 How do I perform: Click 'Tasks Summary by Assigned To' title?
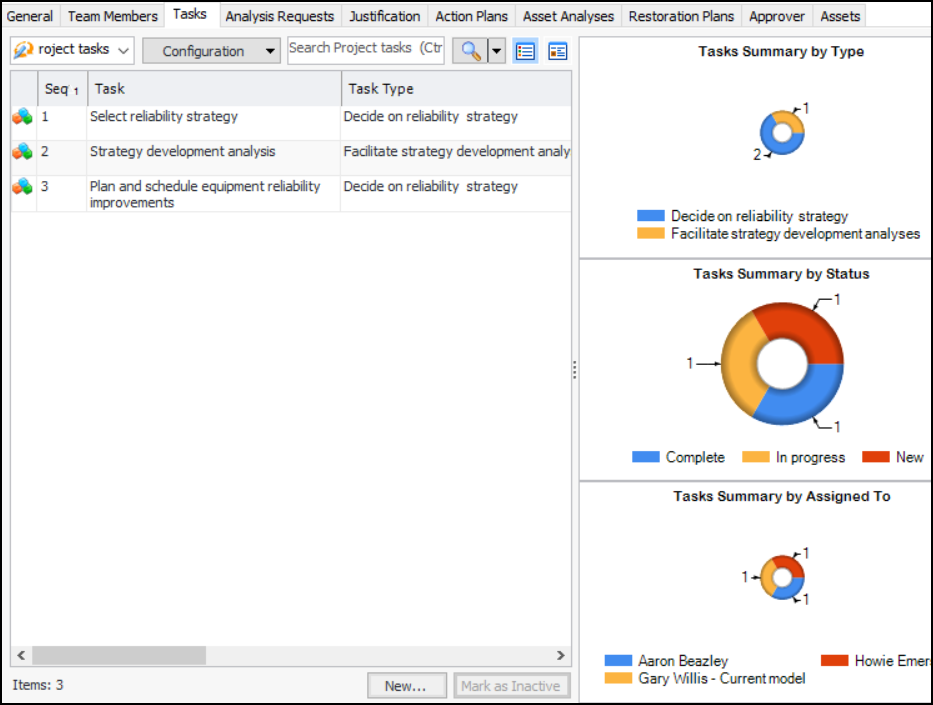(781, 496)
